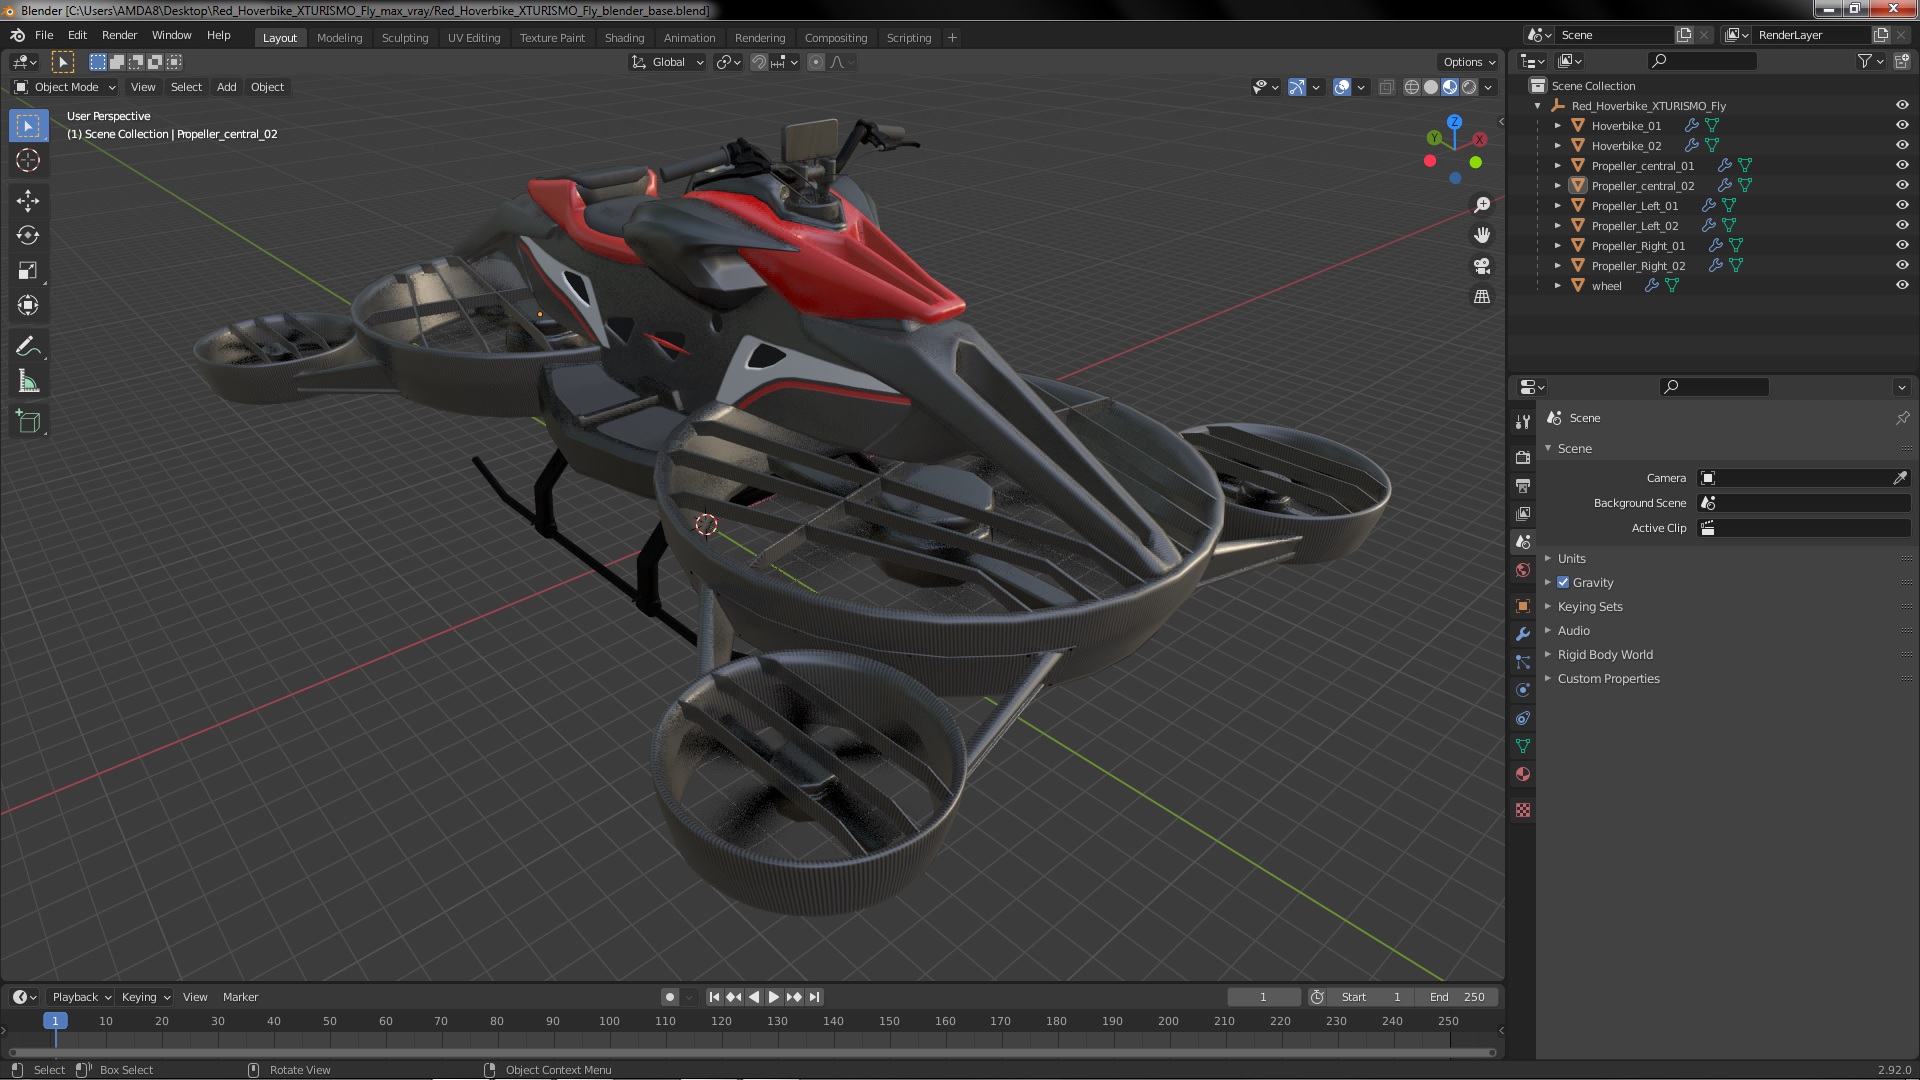Select the Add Cube tool
The width and height of the screenshot is (1920, 1080).
click(28, 422)
